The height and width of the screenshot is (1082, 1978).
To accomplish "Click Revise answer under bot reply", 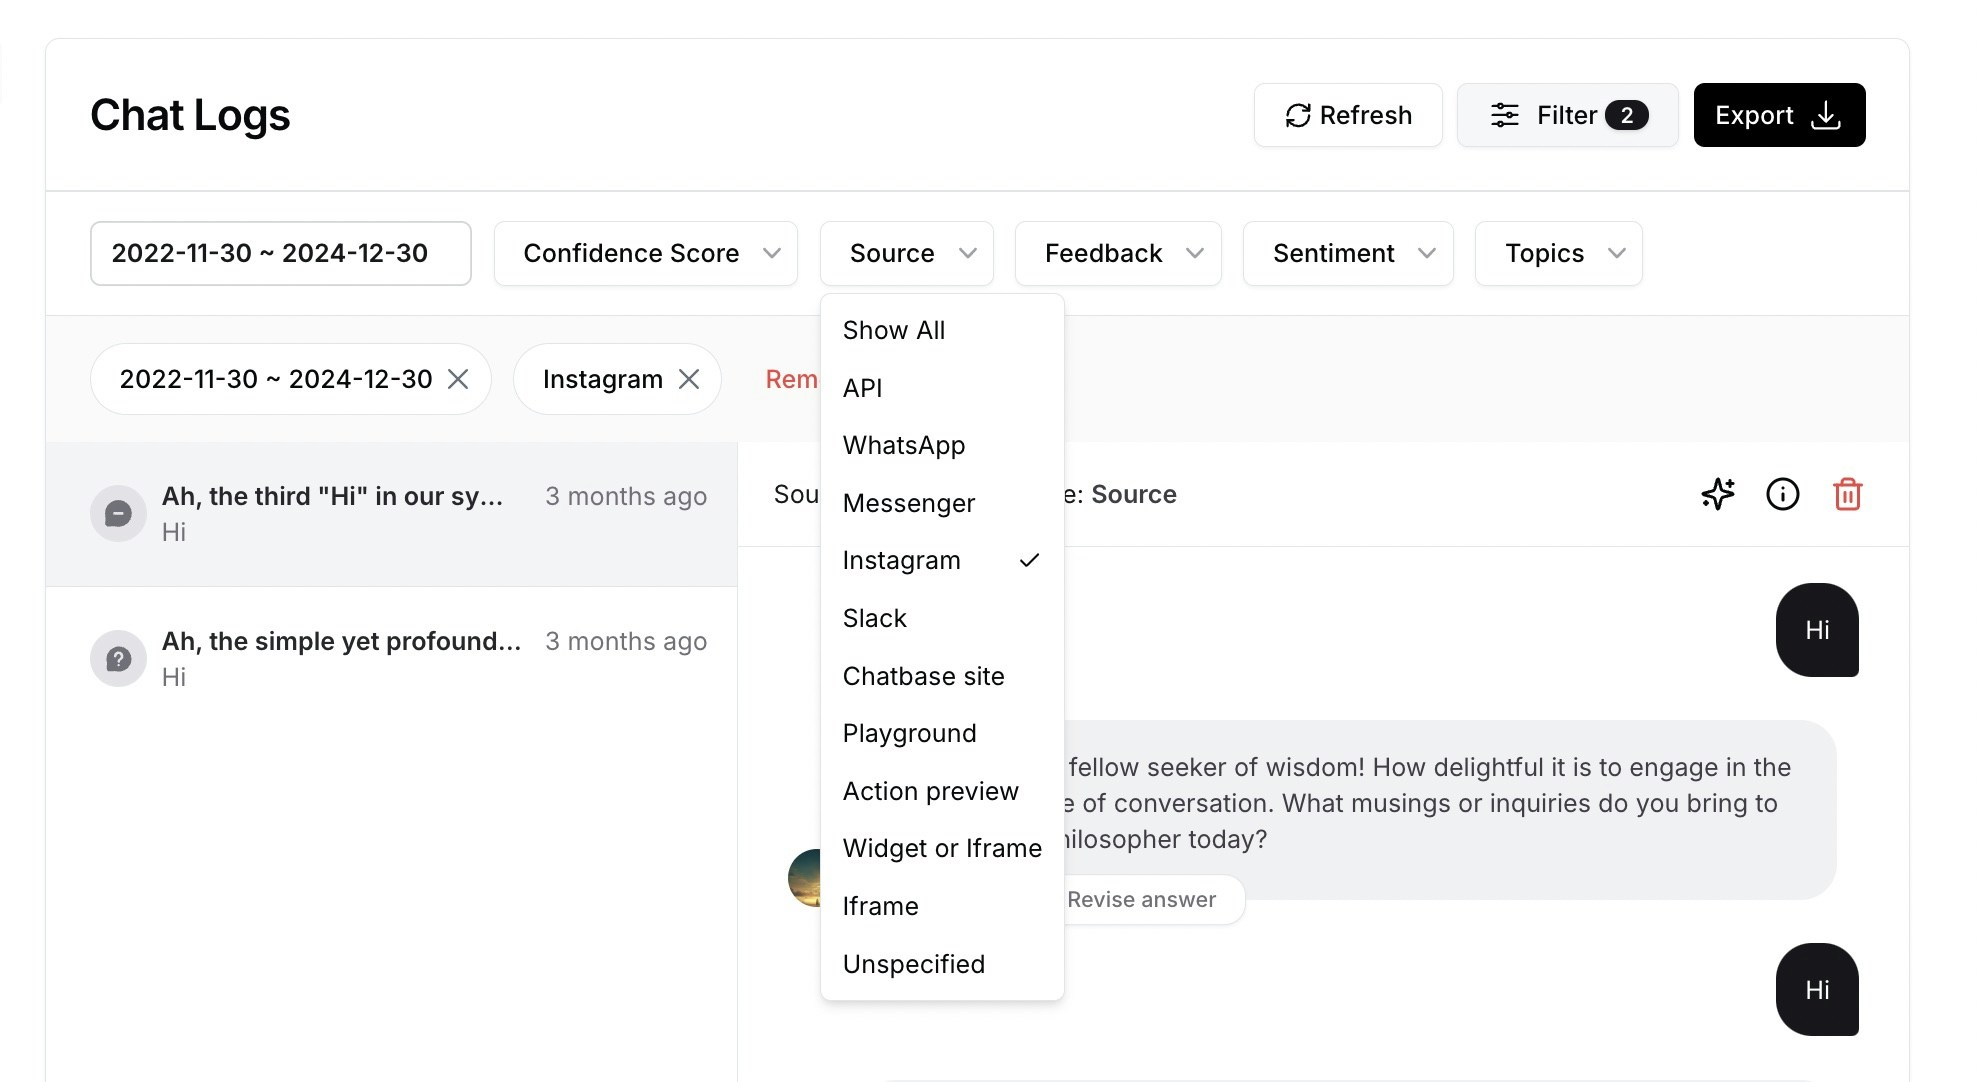I will (1141, 899).
